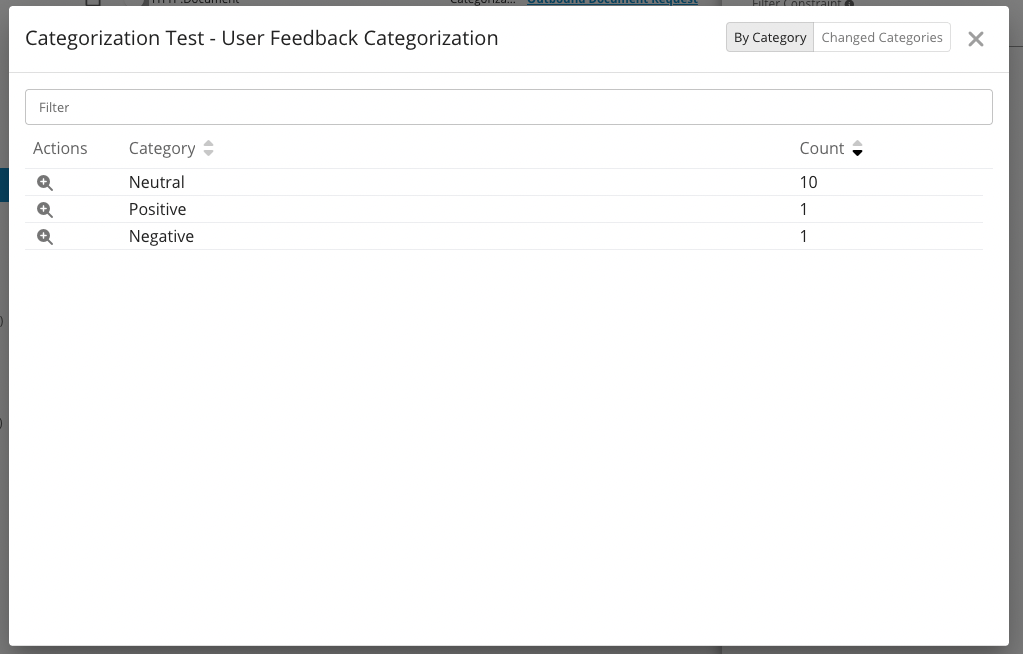Click into the Filter text field
This screenshot has width=1023, height=654.
click(x=508, y=107)
